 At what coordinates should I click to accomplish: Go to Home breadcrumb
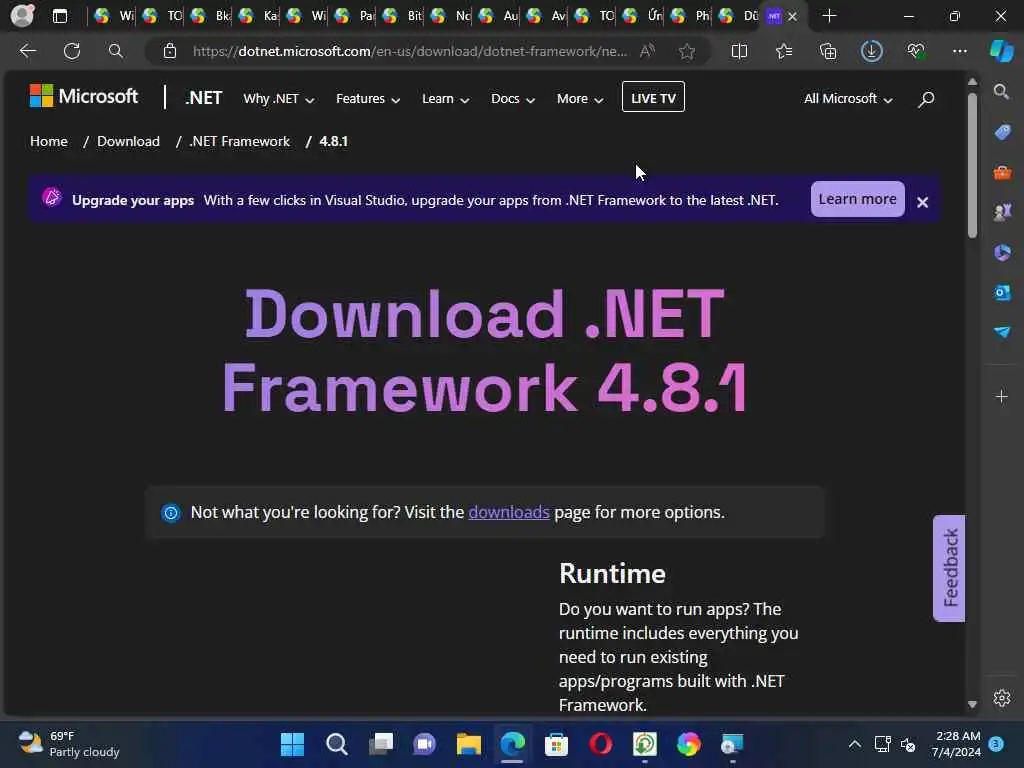tap(49, 141)
